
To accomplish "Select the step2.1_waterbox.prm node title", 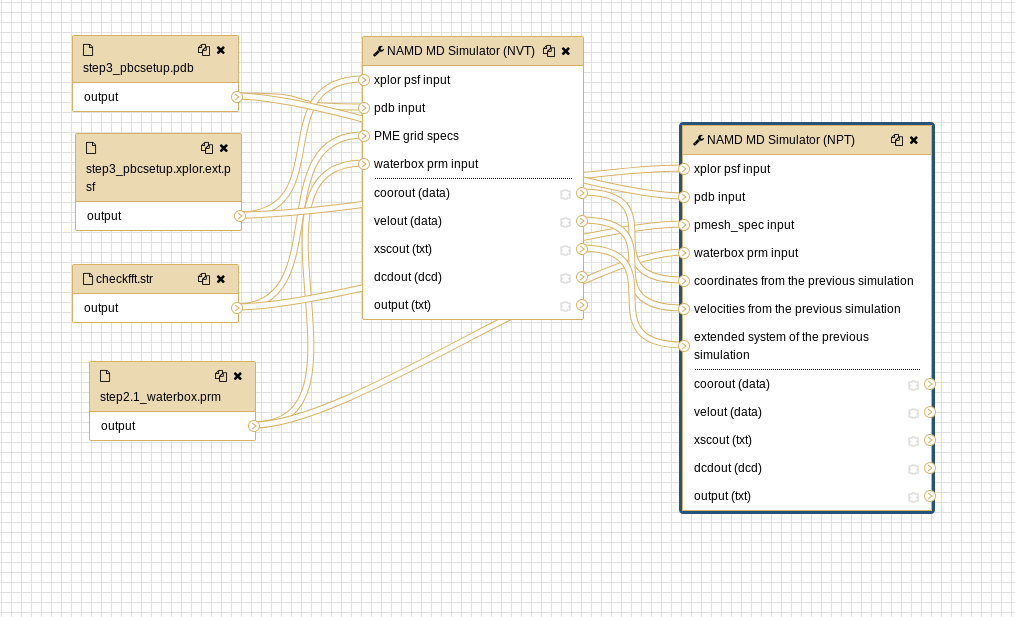I will coord(172,387).
